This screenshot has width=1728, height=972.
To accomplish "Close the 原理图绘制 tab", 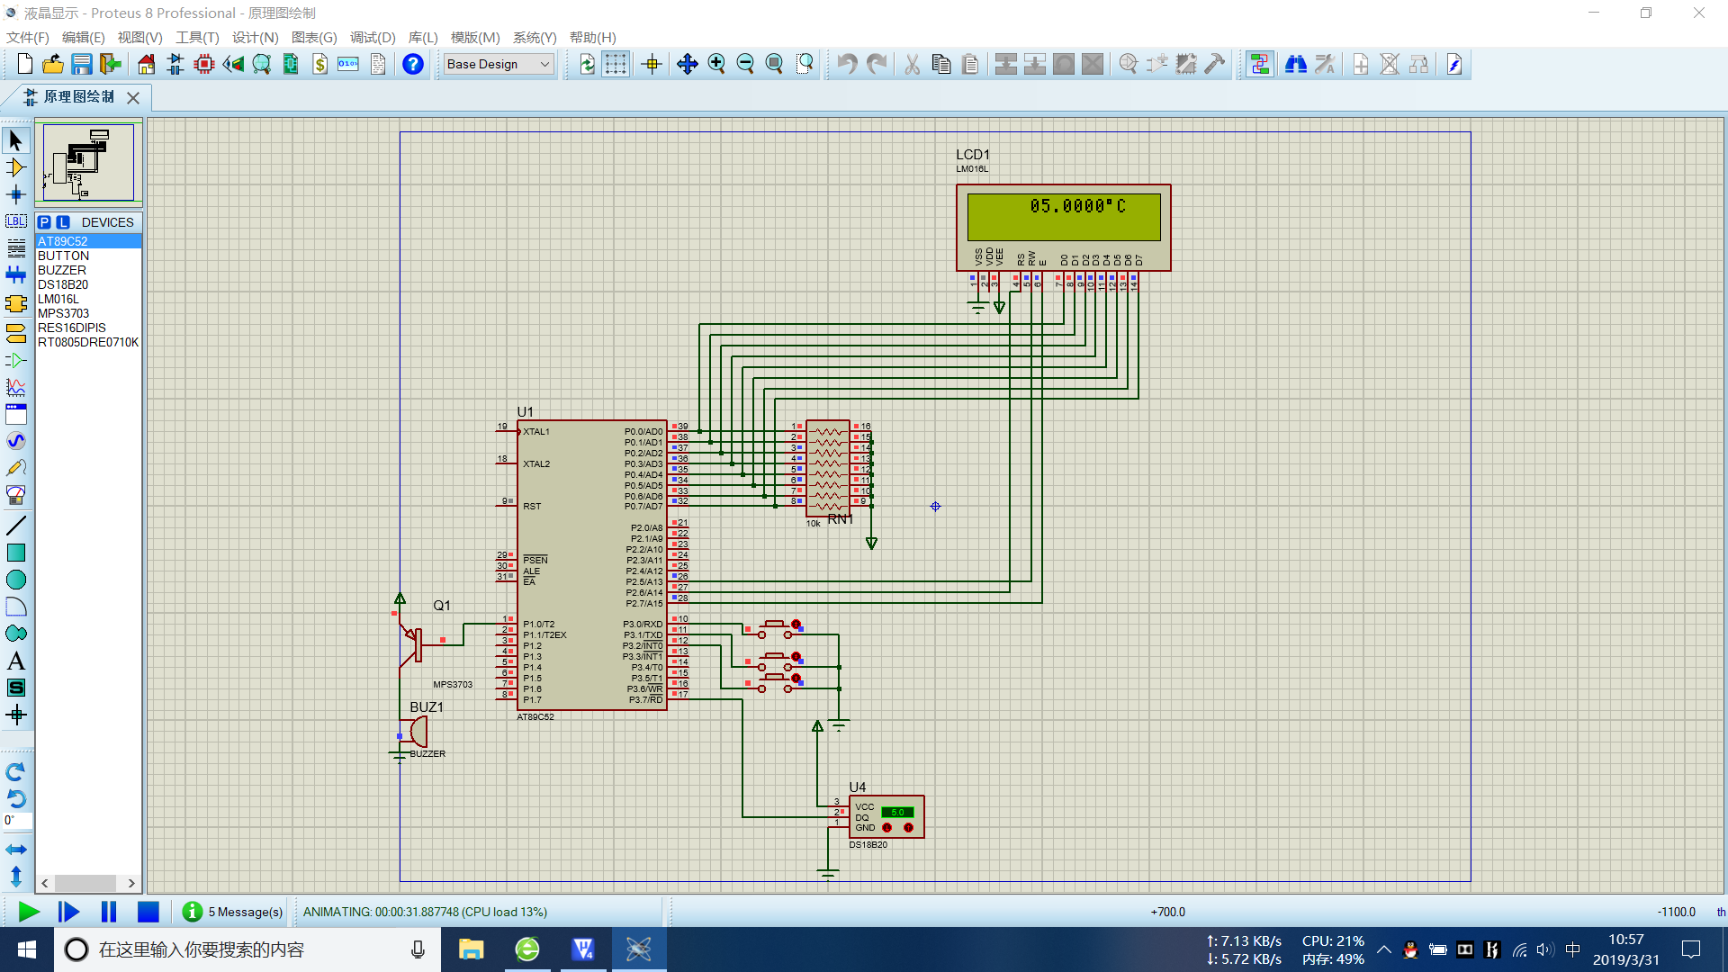I will pos(133,97).
